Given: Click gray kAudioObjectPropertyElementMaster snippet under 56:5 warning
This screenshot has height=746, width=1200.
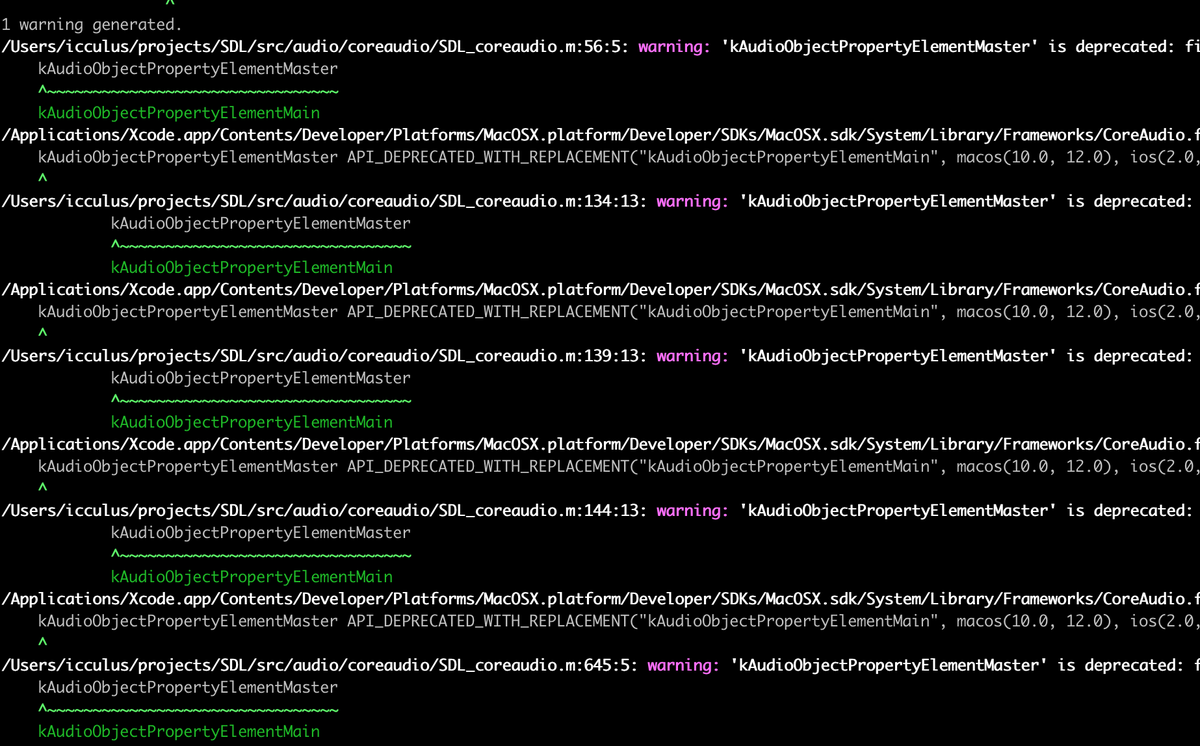Looking at the screenshot, I should (188, 69).
